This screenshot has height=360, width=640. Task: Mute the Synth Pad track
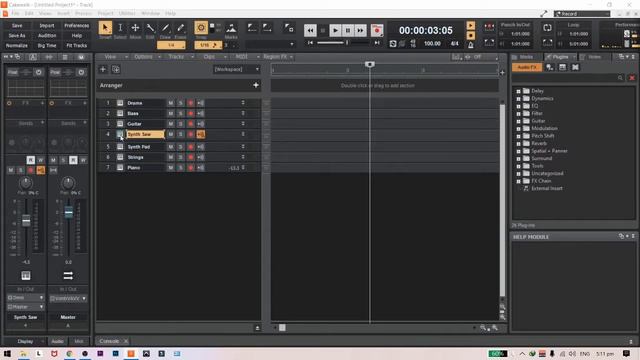click(x=171, y=147)
